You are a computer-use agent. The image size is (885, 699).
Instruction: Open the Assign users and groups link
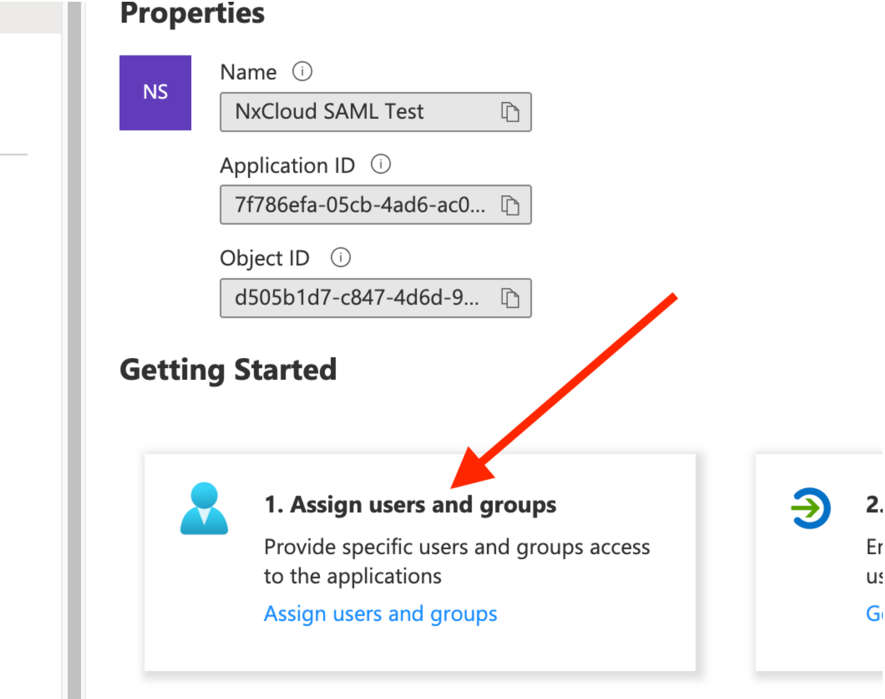coord(380,613)
